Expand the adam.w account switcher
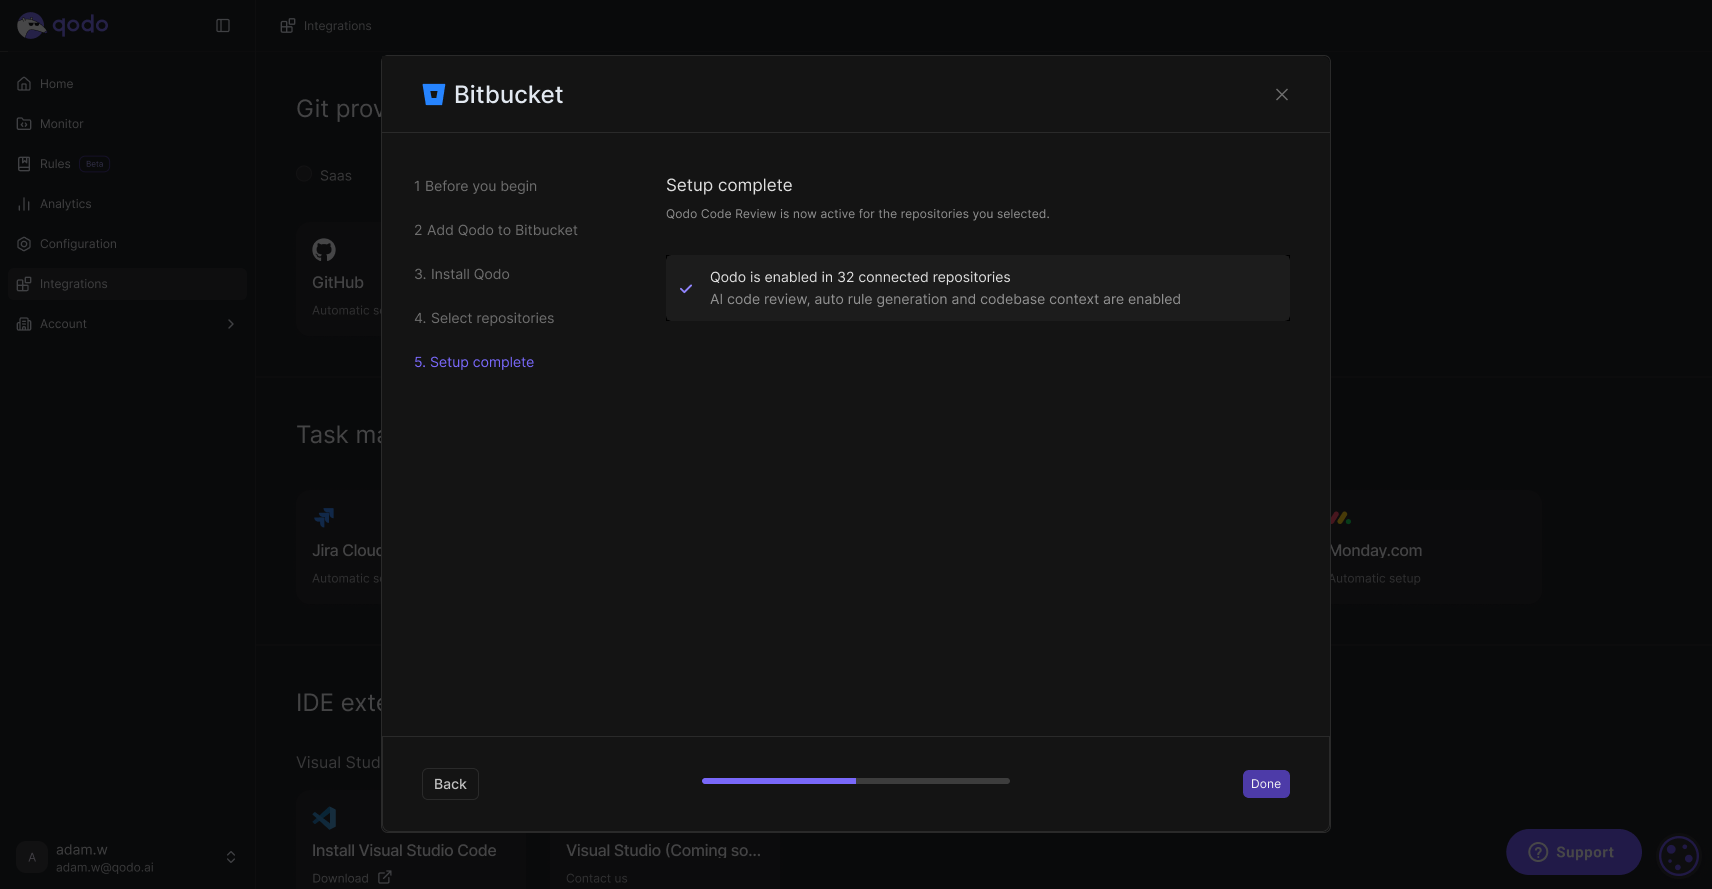The image size is (1712, 889). 231,857
